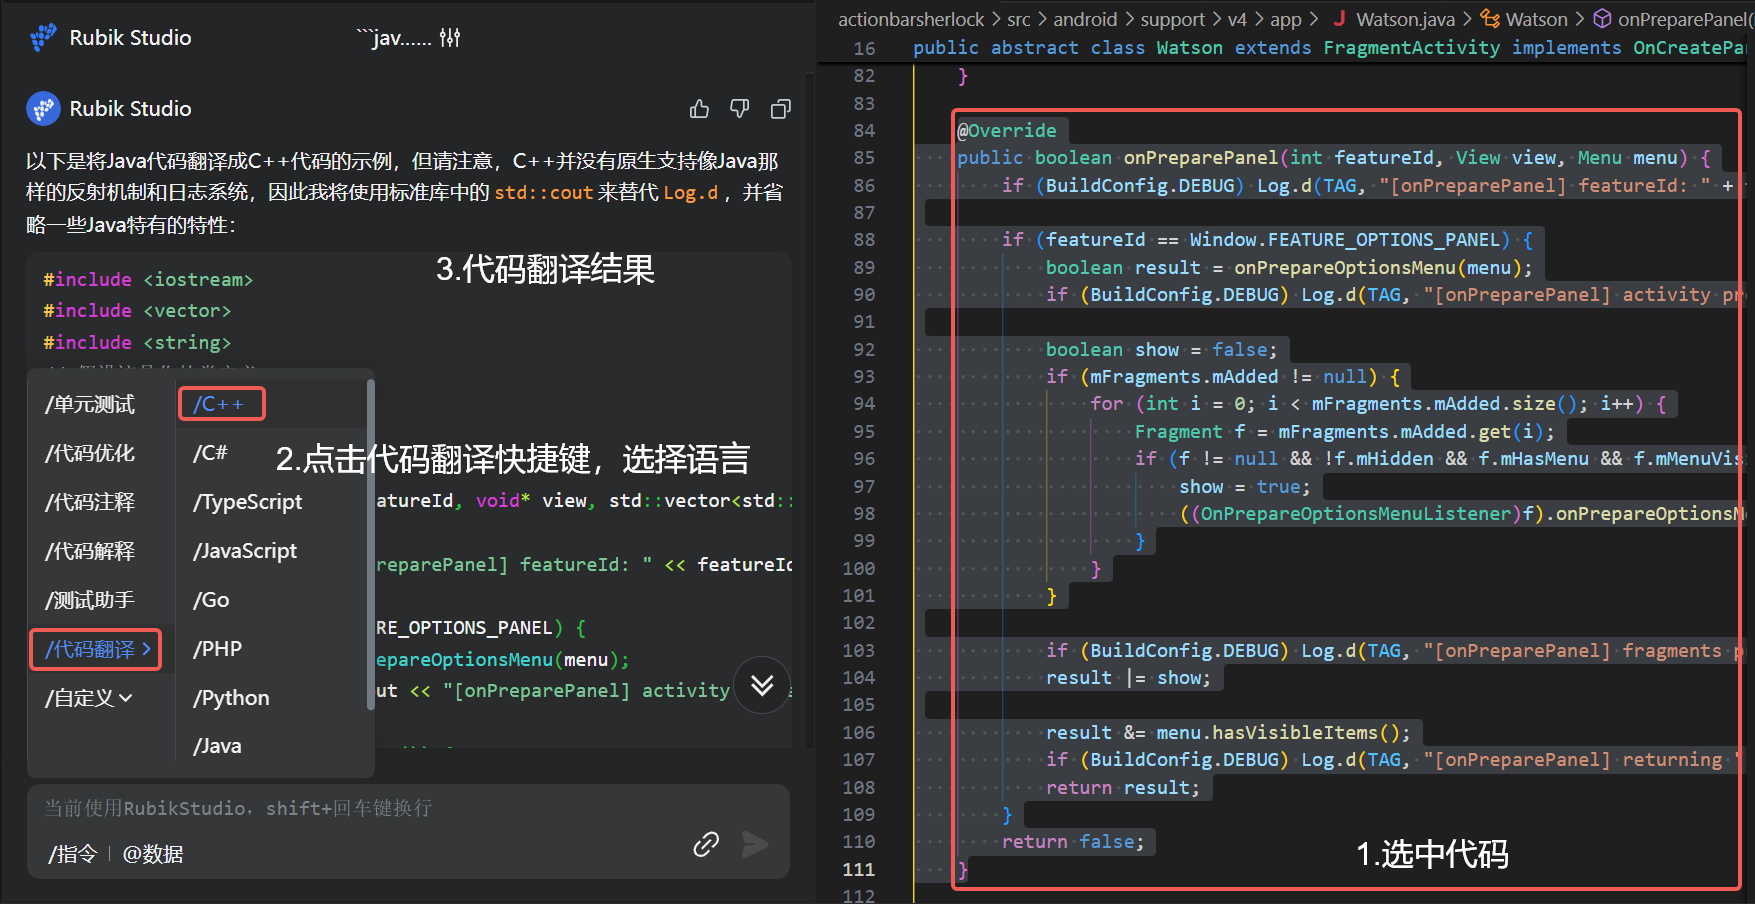Open the Watson.java breadcrumb segment
This screenshot has width=1755, height=904.
(x=1405, y=19)
